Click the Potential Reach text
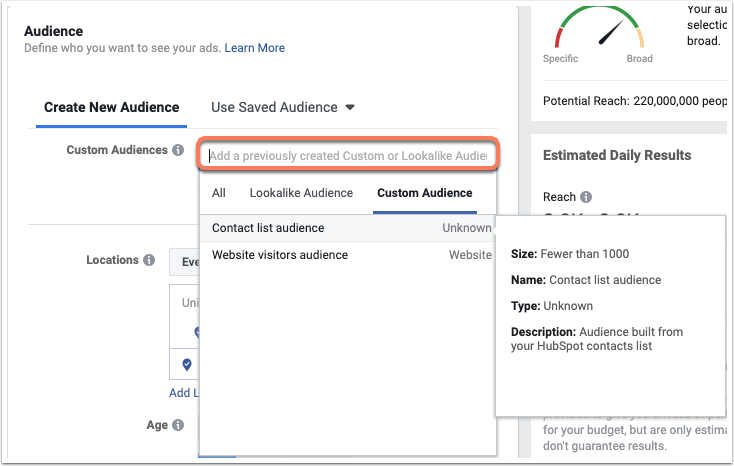This screenshot has width=734, height=466. click(x=635, y=101)
